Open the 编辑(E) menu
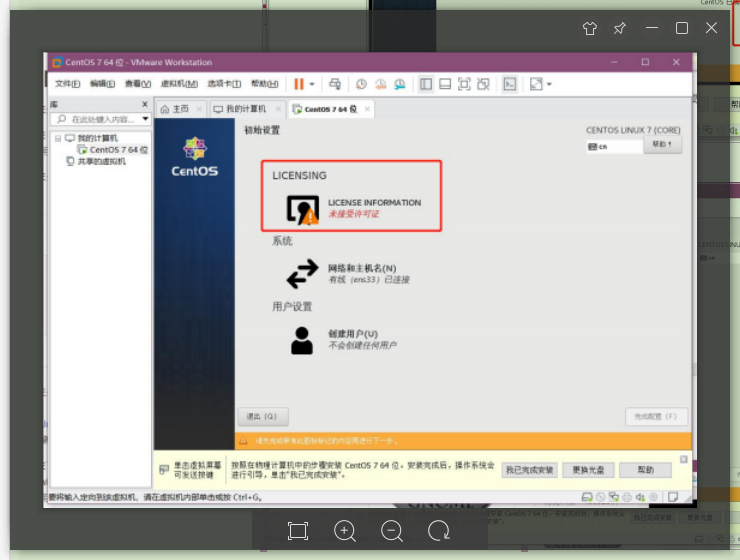Screen dimensions: 740x560 102,84
